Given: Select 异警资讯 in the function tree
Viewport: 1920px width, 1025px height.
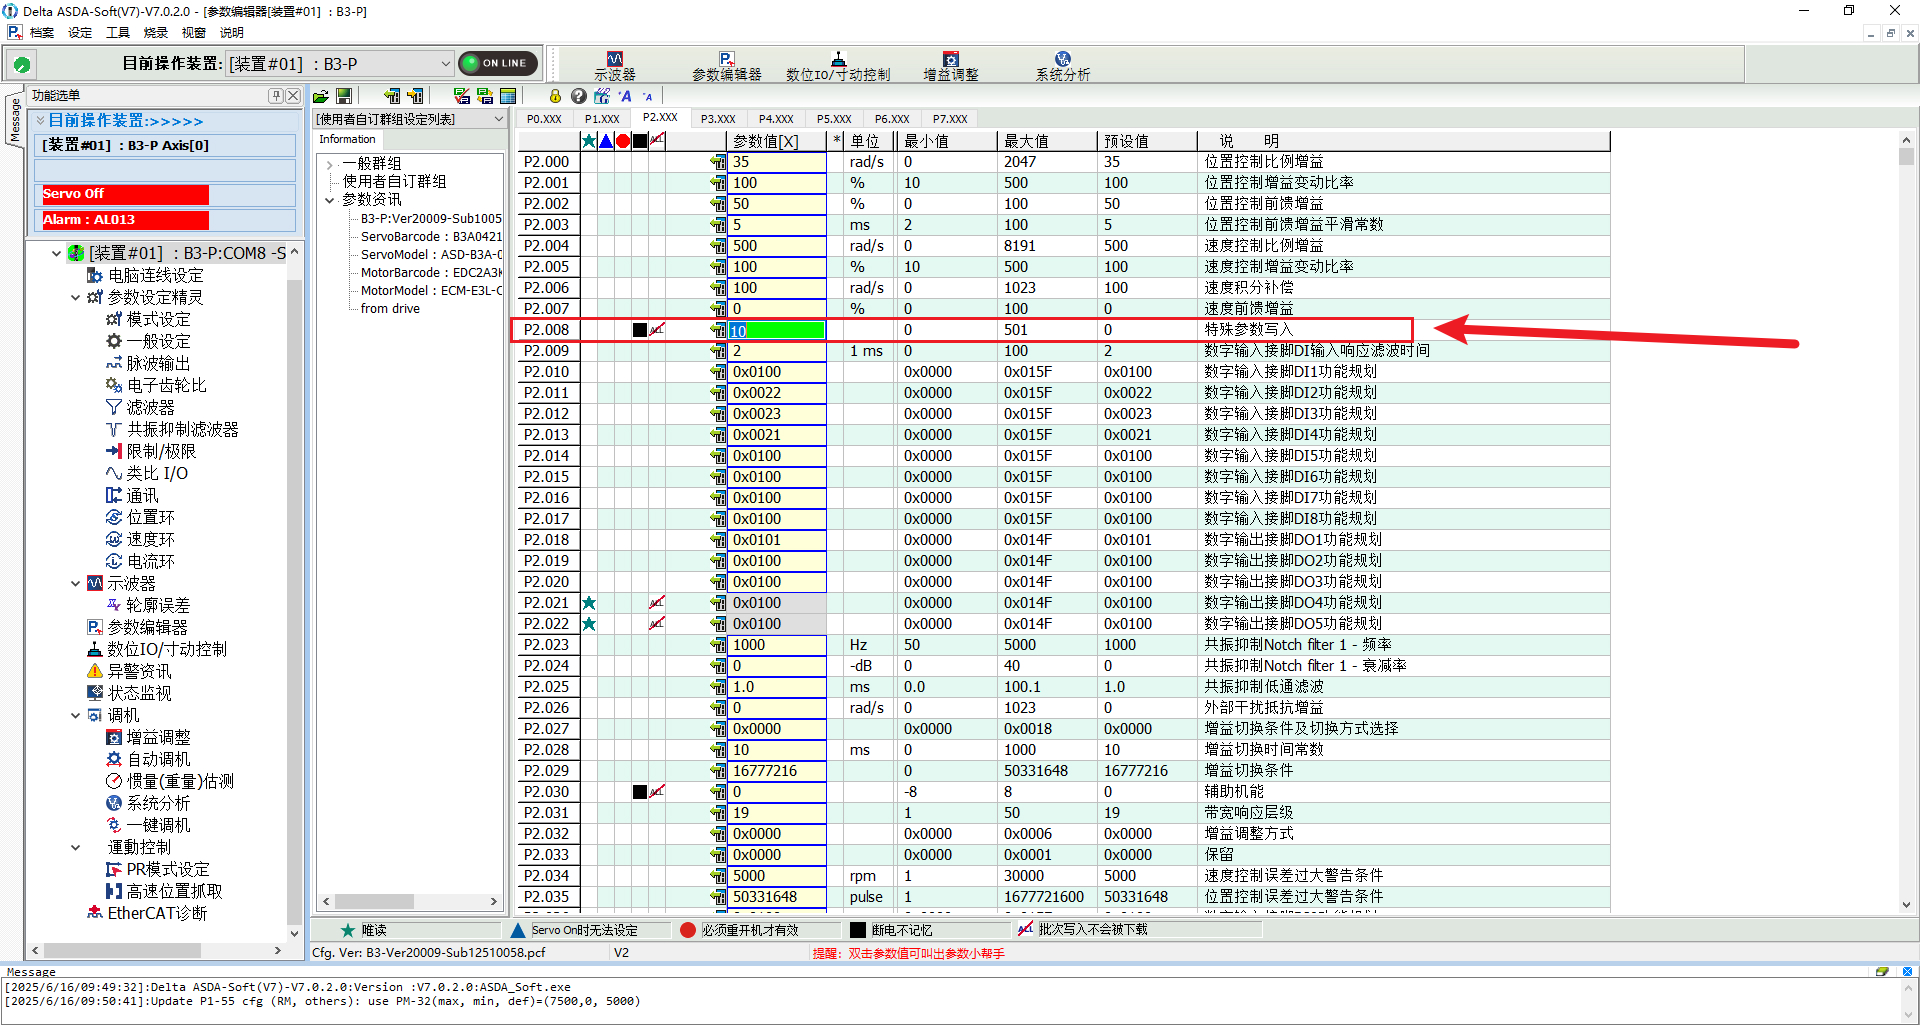Looking at the screenshot, I should pyautogui.click(x=139, y=671).
